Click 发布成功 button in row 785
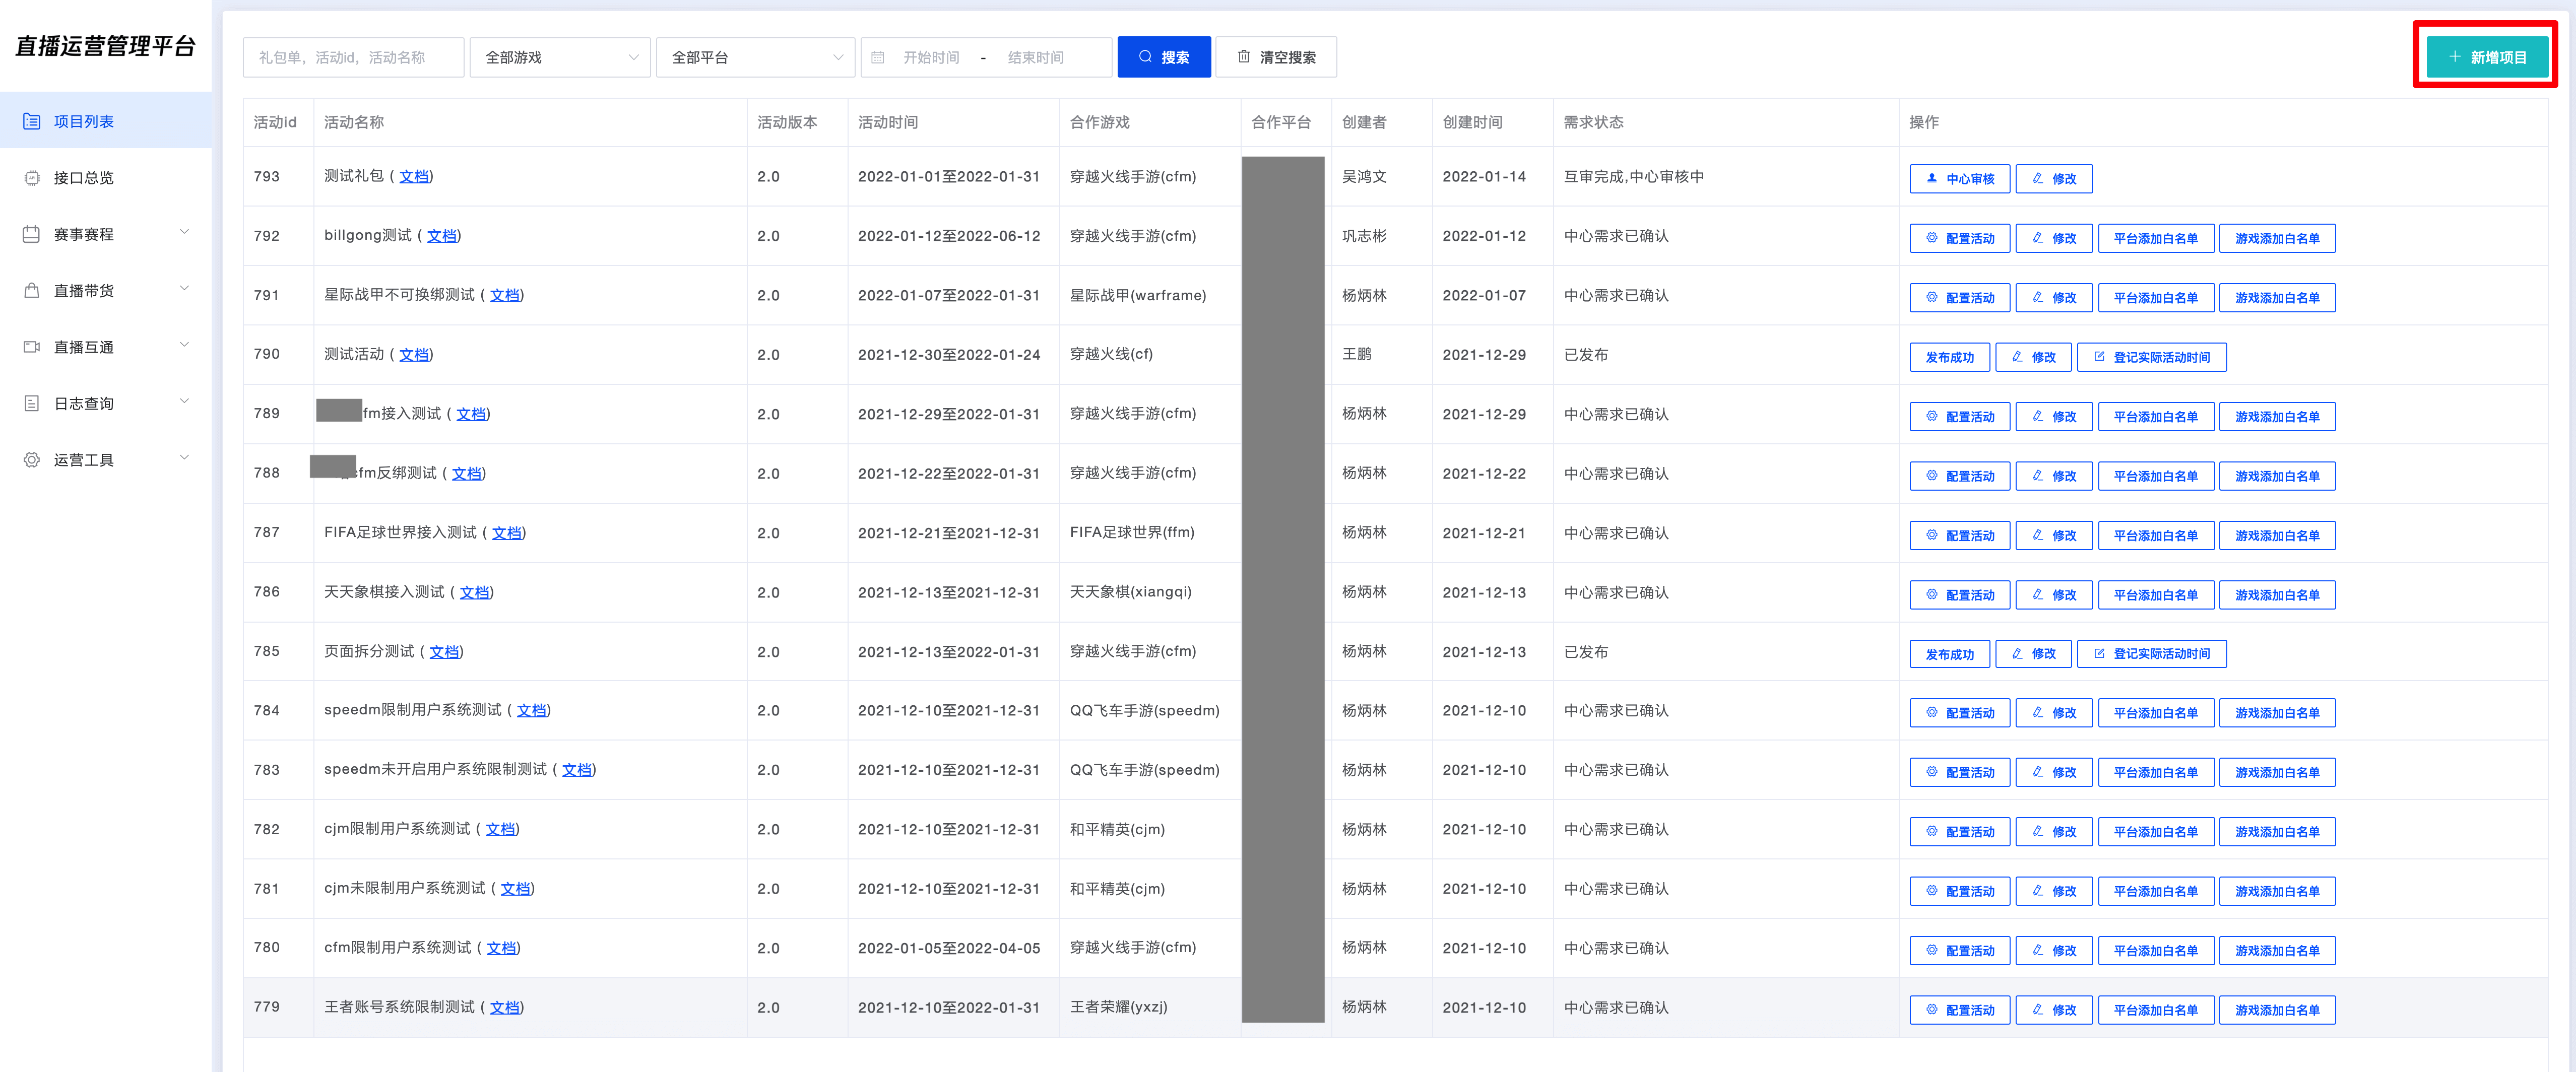Viewport: 2576px width, 1072px height. point(1949,654)
